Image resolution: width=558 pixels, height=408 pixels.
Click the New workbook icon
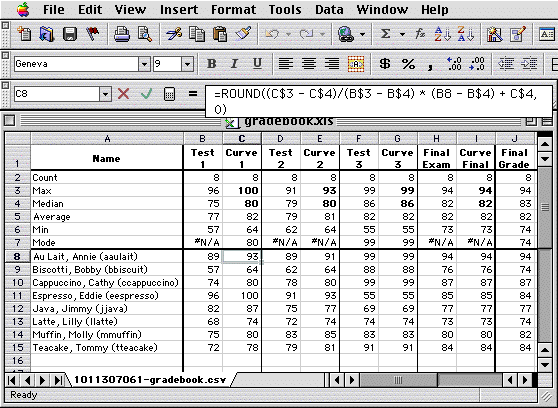pyautogui.click(x=24, y=34)
